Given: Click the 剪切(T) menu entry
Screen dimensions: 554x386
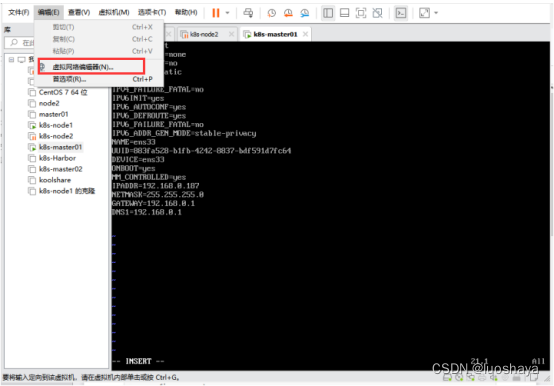Looking at the screenshot, I should (99, 27).
